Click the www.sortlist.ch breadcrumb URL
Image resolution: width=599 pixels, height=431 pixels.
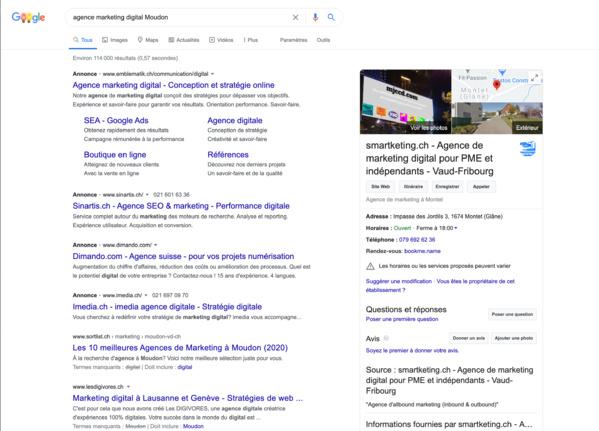pos(126,337)
